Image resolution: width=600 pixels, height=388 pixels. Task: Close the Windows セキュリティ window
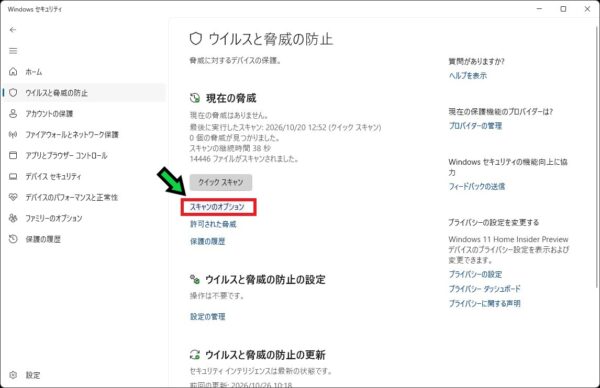[587, 9]
